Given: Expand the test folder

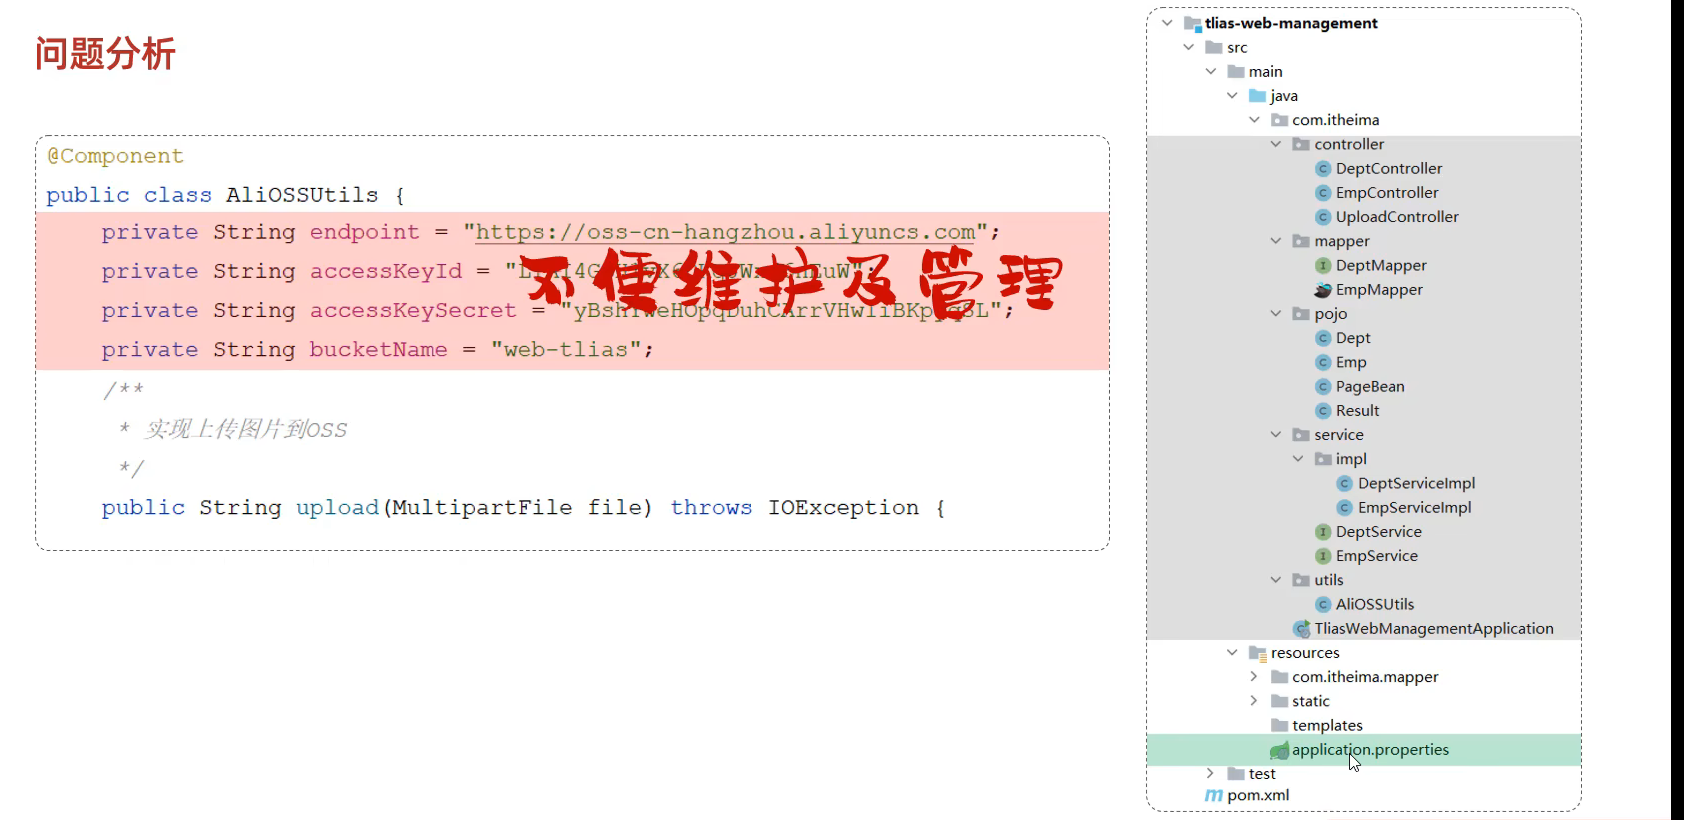Looking at the screenshot, I should [1210, 774].
